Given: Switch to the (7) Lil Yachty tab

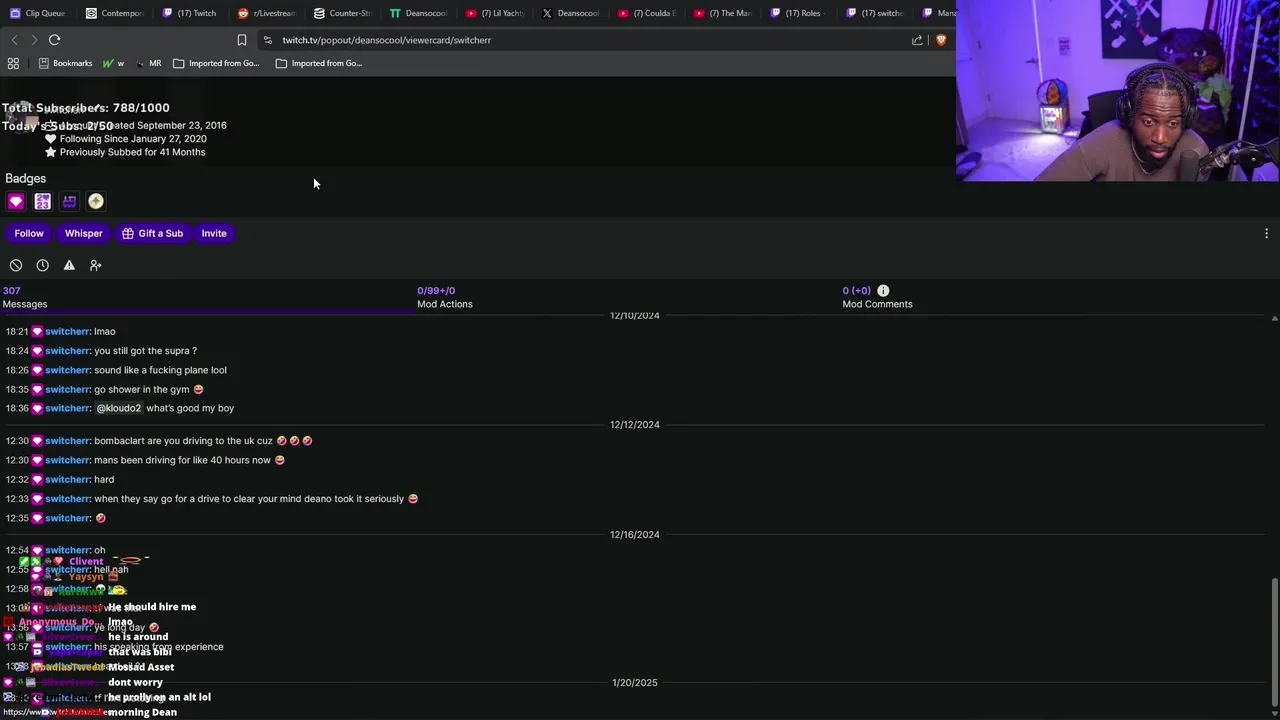Looking at the screenshot, I should [495, 13].
